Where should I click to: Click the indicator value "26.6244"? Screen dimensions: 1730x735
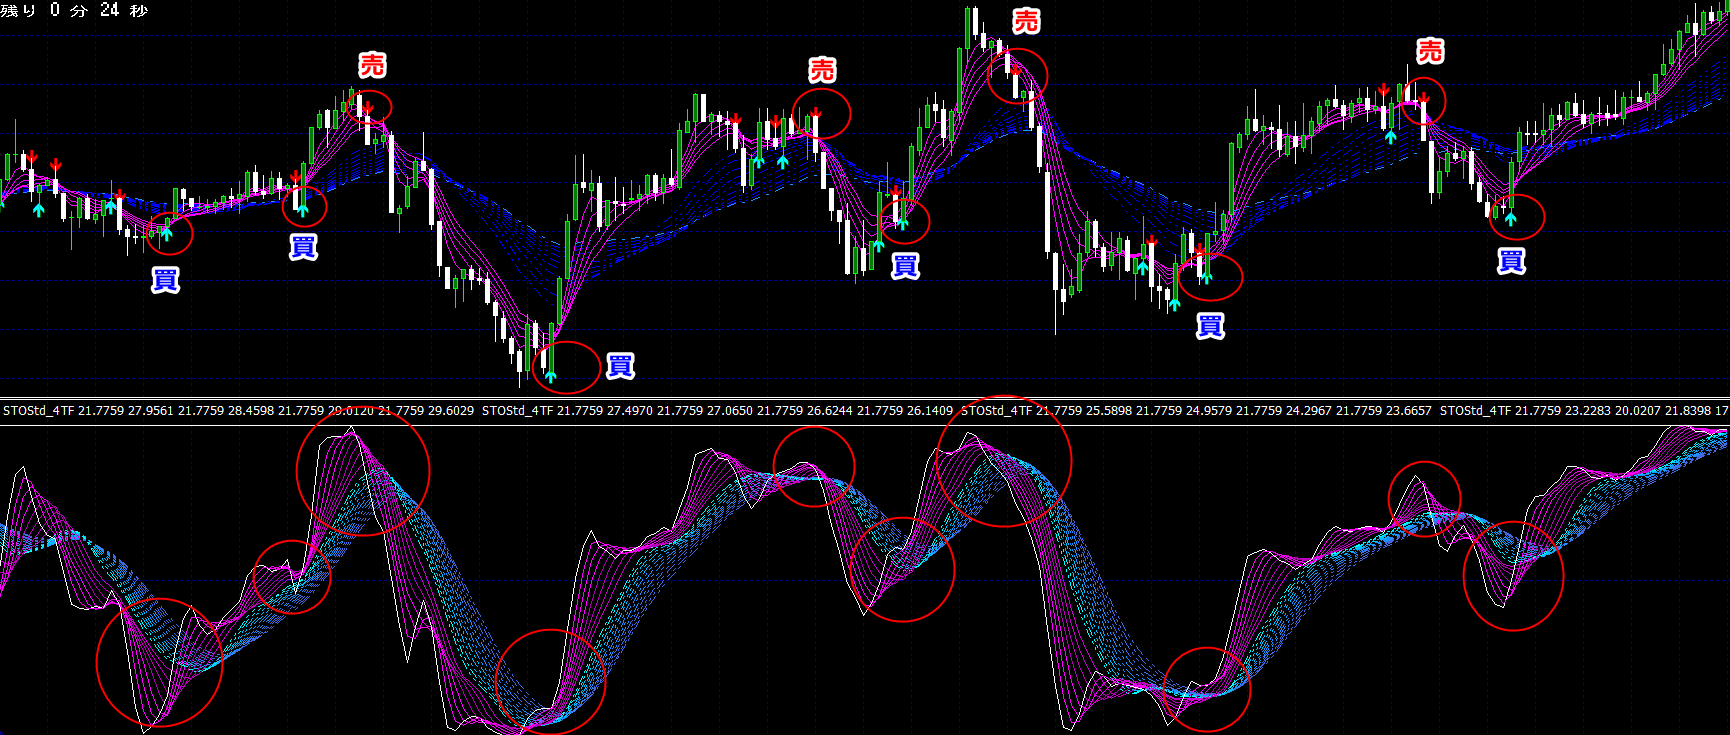pos(830,411)
